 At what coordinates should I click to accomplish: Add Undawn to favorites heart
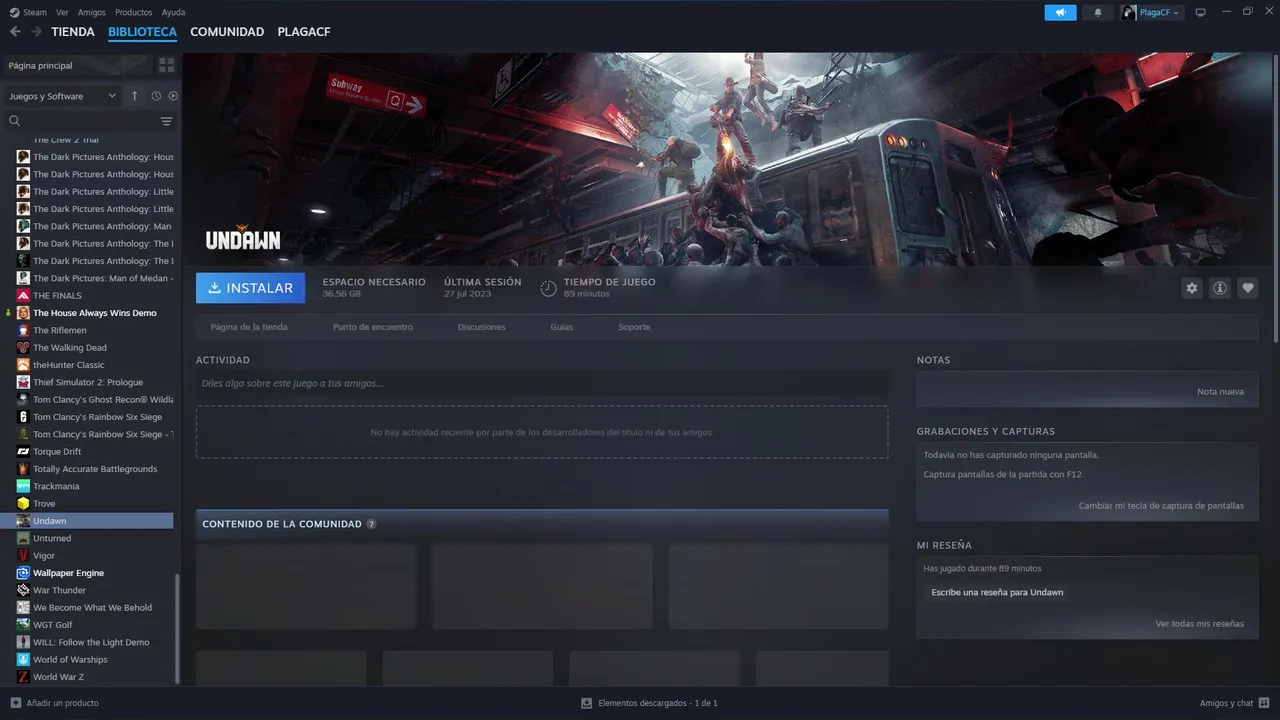pyautogui.click(x=1248, y=288)
